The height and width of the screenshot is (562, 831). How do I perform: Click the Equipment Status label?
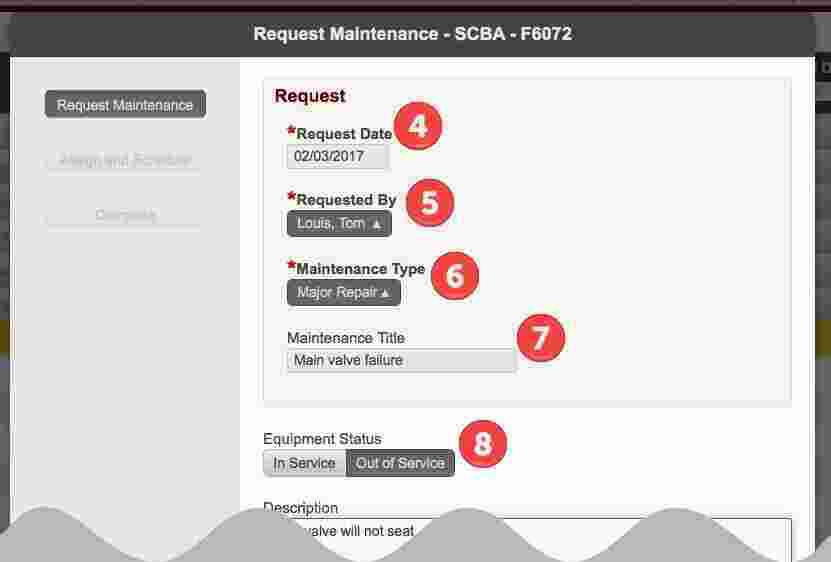click(x=322, y=439)
